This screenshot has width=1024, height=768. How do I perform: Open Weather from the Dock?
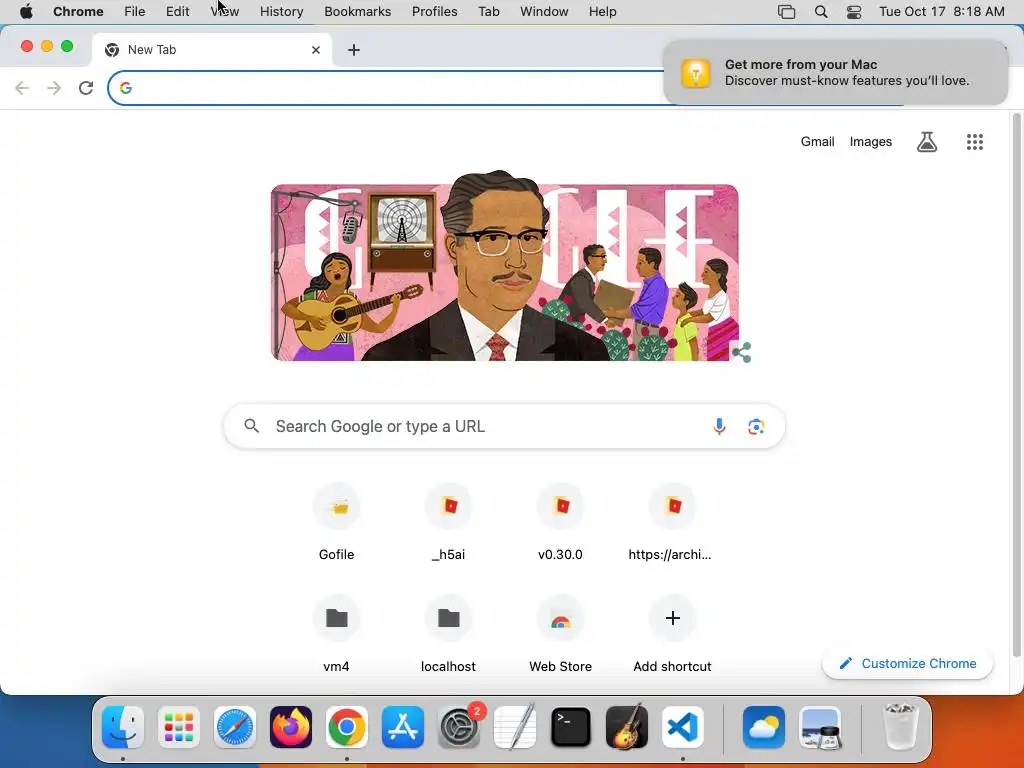763,727
